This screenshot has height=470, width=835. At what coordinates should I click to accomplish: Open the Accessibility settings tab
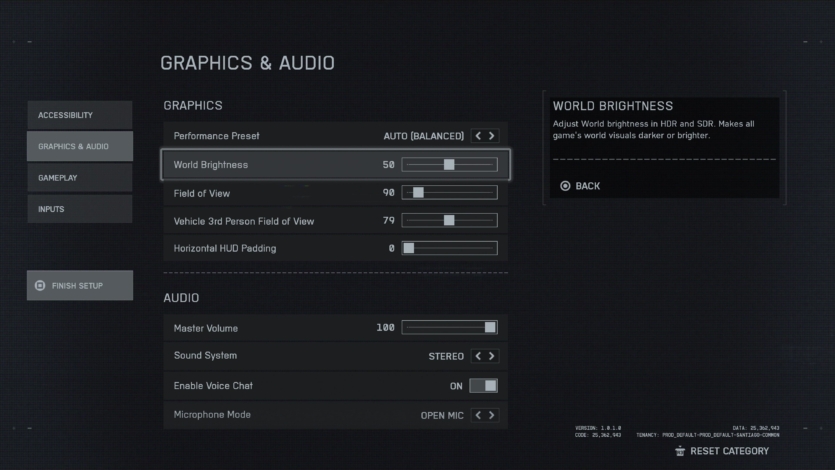[x=79, y=115]
